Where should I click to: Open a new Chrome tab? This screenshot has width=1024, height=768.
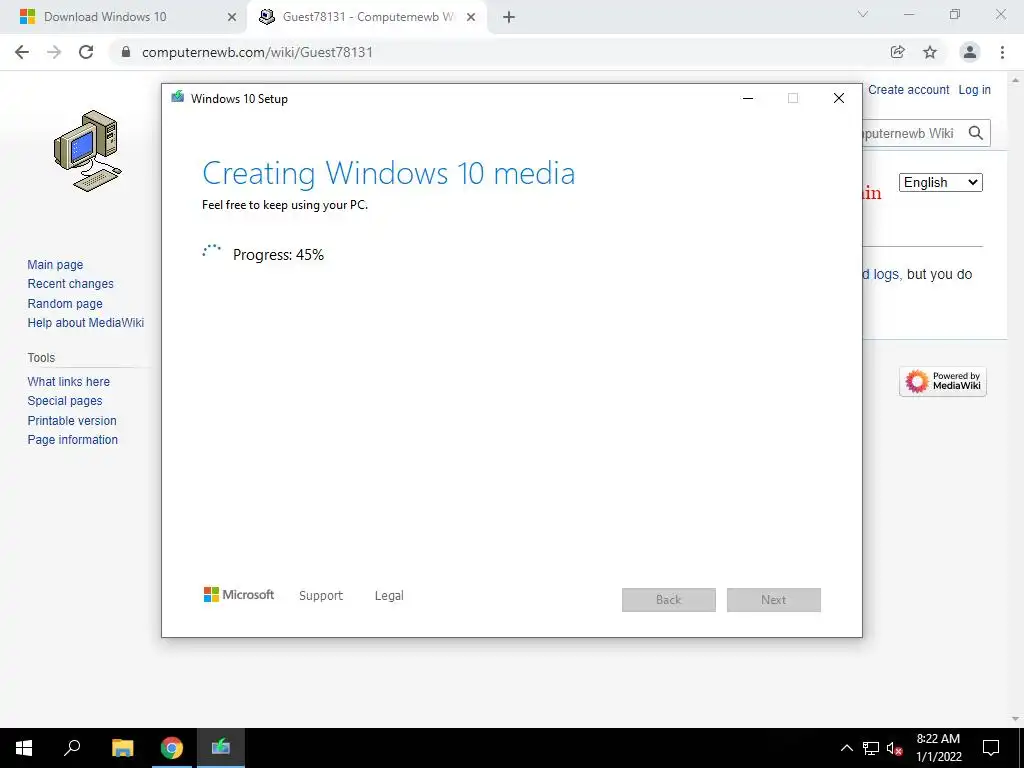(509, 17)
